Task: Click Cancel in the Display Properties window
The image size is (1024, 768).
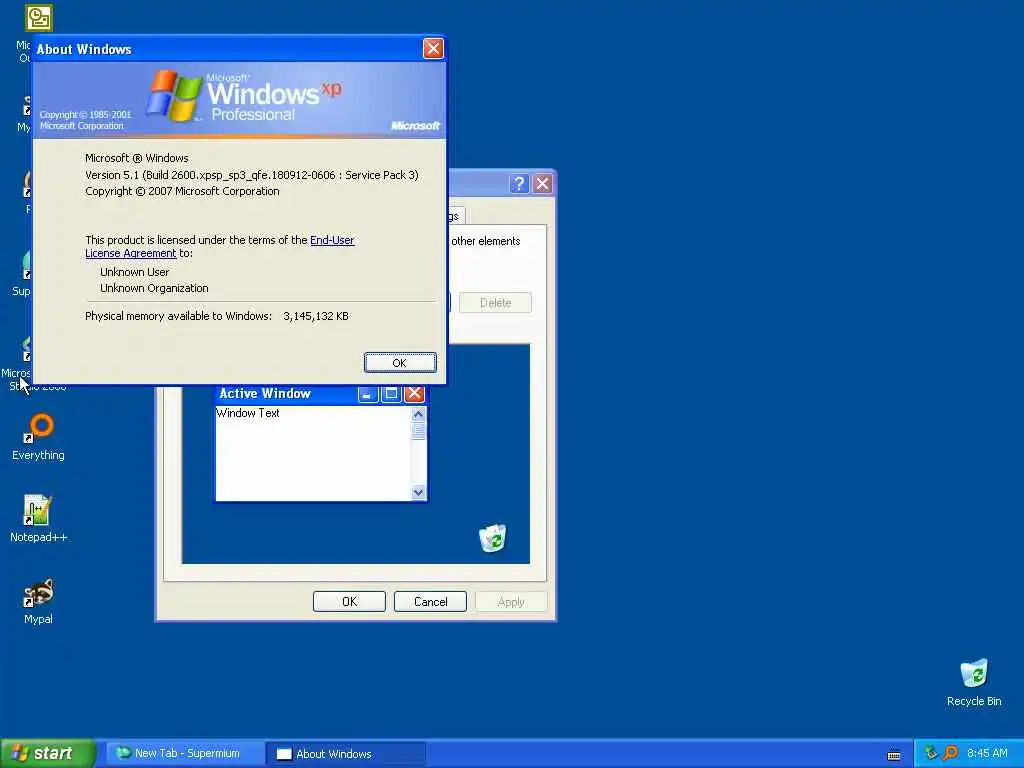Action: click(x=430, y=601)
